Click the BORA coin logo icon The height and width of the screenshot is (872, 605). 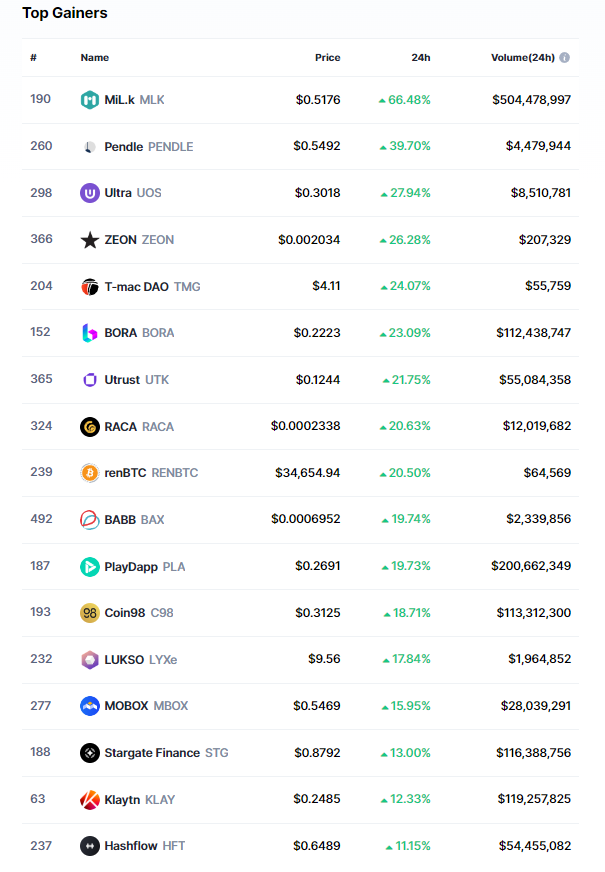[90, 333]
